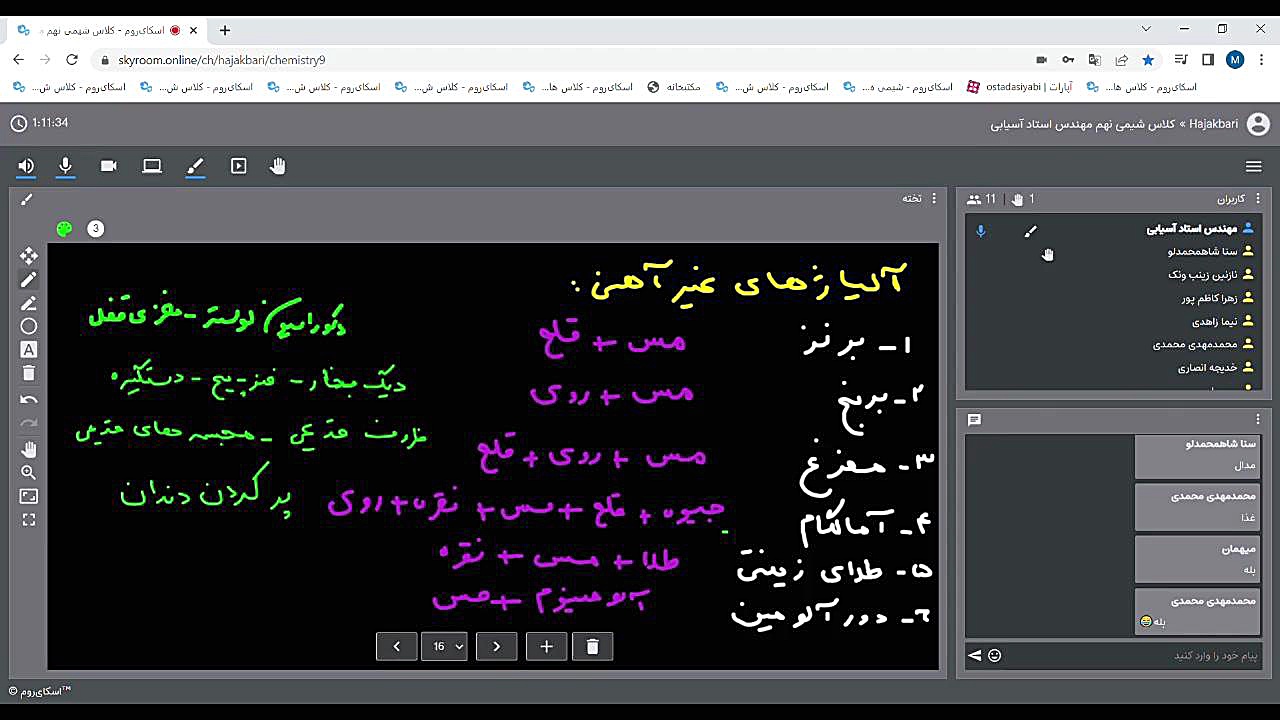Open the green pen color palette

click(65, 229)
